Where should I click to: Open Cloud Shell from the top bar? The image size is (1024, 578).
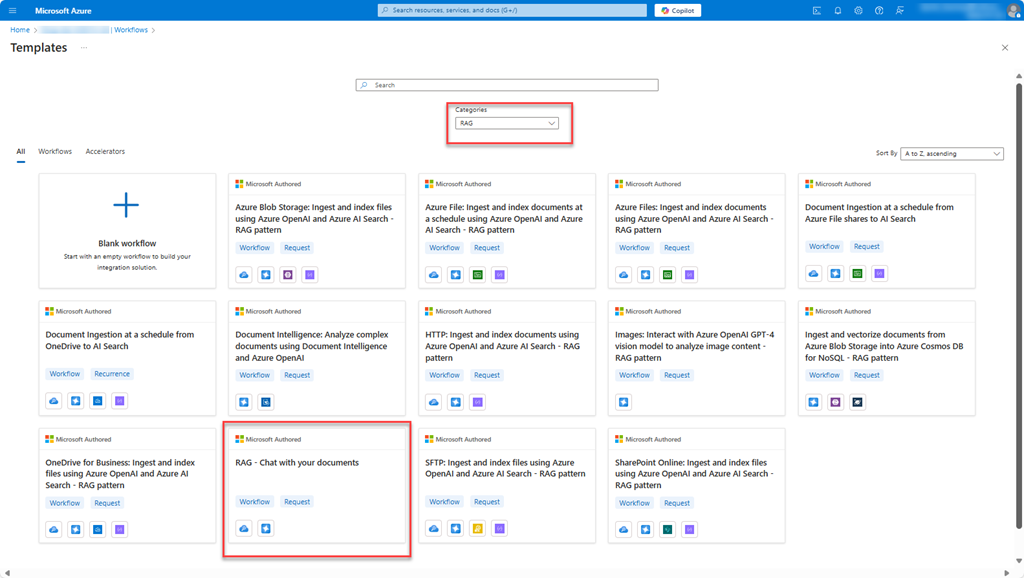click(x=817, y=10)
